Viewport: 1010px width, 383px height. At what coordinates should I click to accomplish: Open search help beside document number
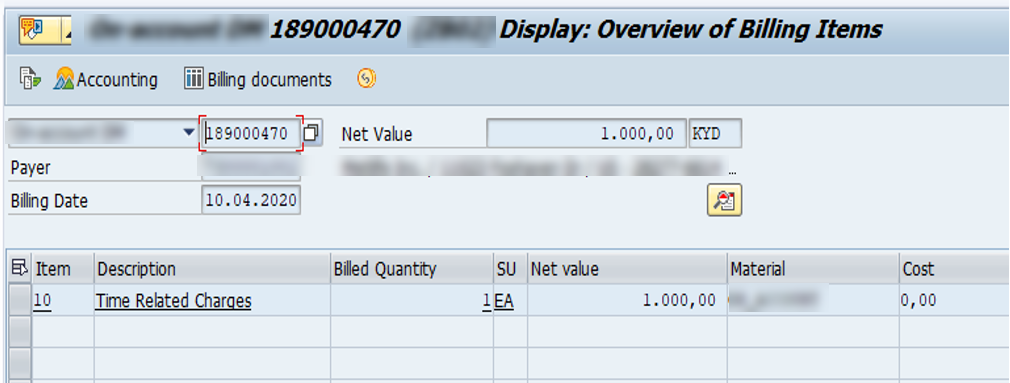(x=312, y=133)
